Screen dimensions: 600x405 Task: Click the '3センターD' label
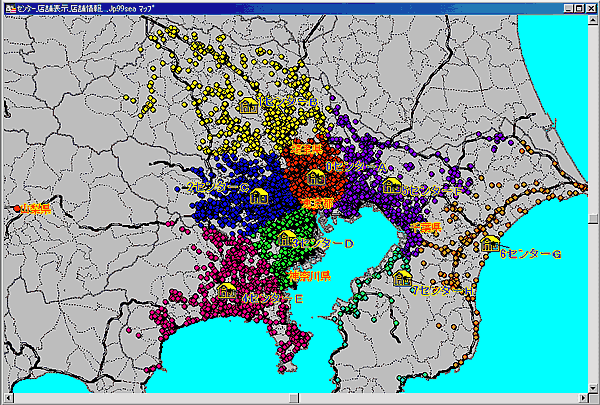[323, 243]
